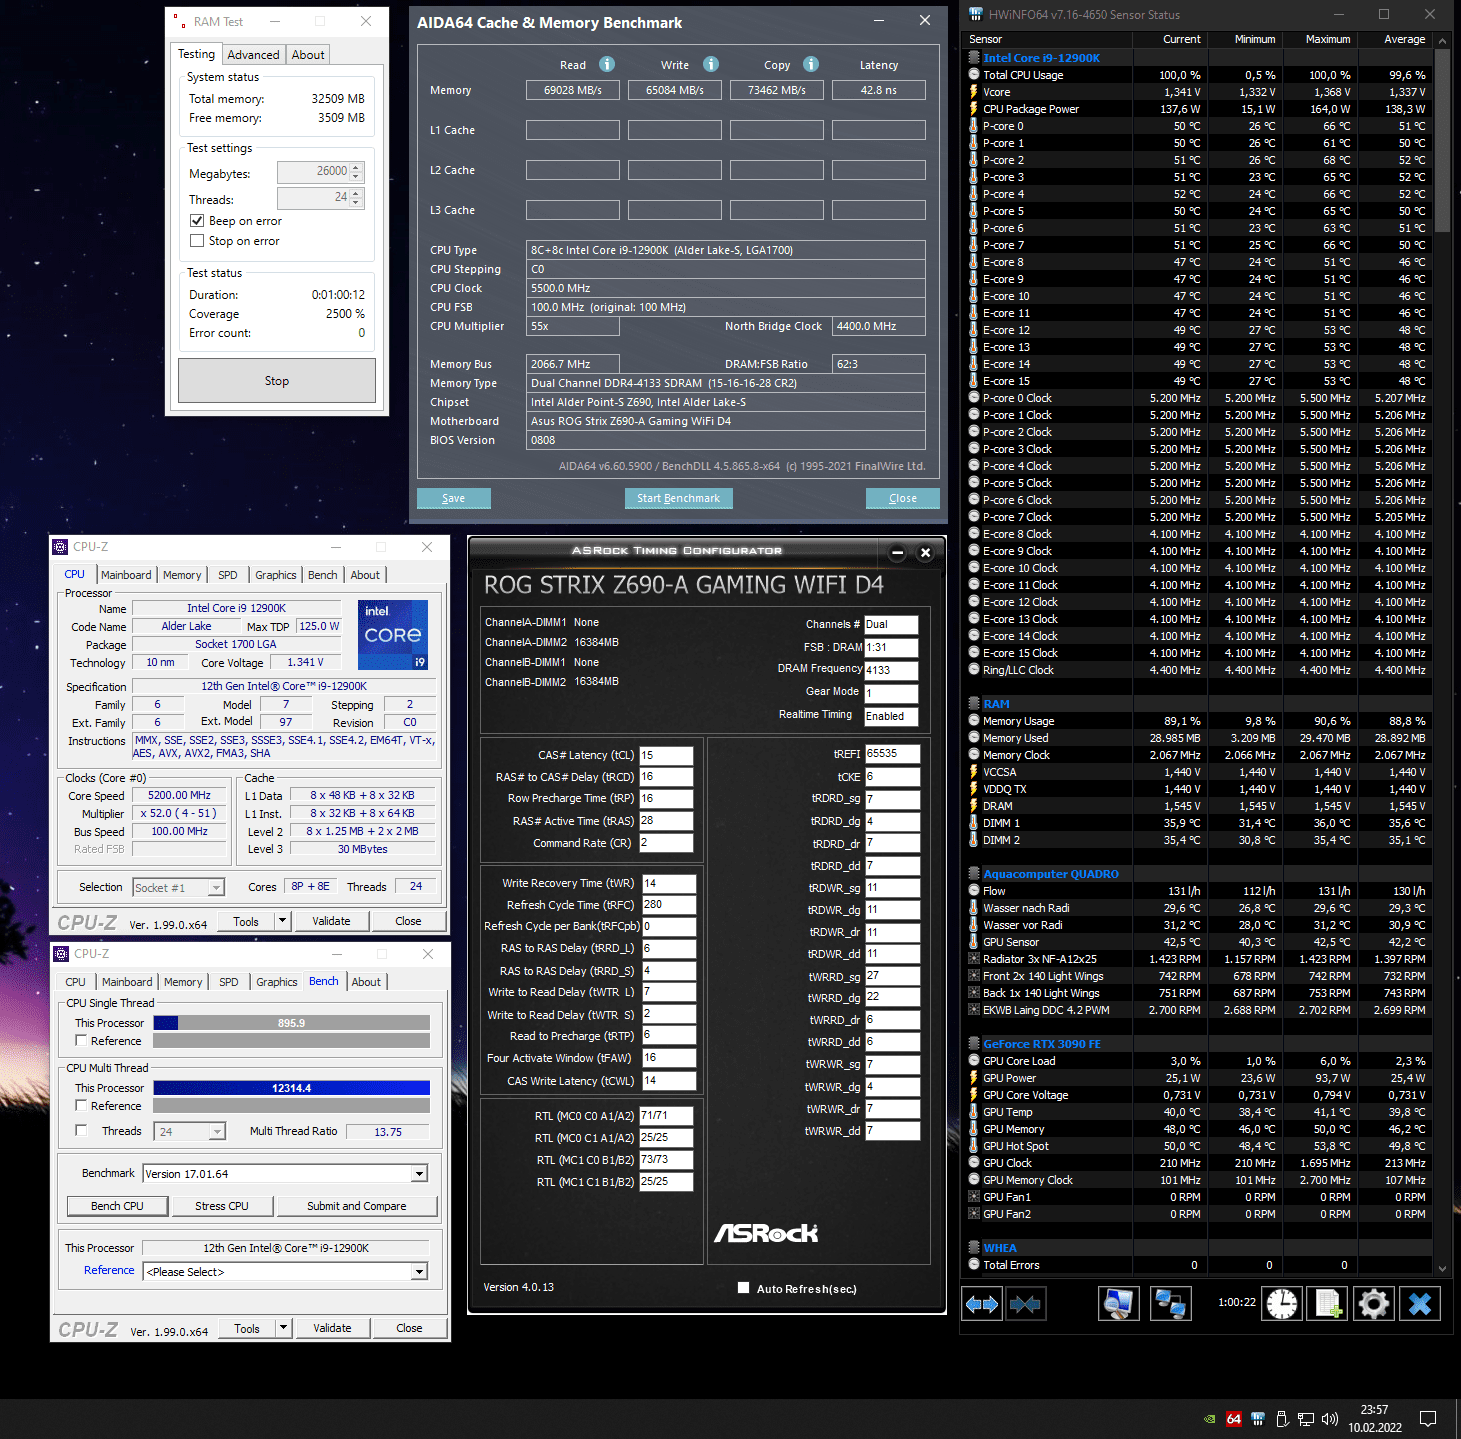
Task: Open network status tray icon
Action: [1306, 1418]
